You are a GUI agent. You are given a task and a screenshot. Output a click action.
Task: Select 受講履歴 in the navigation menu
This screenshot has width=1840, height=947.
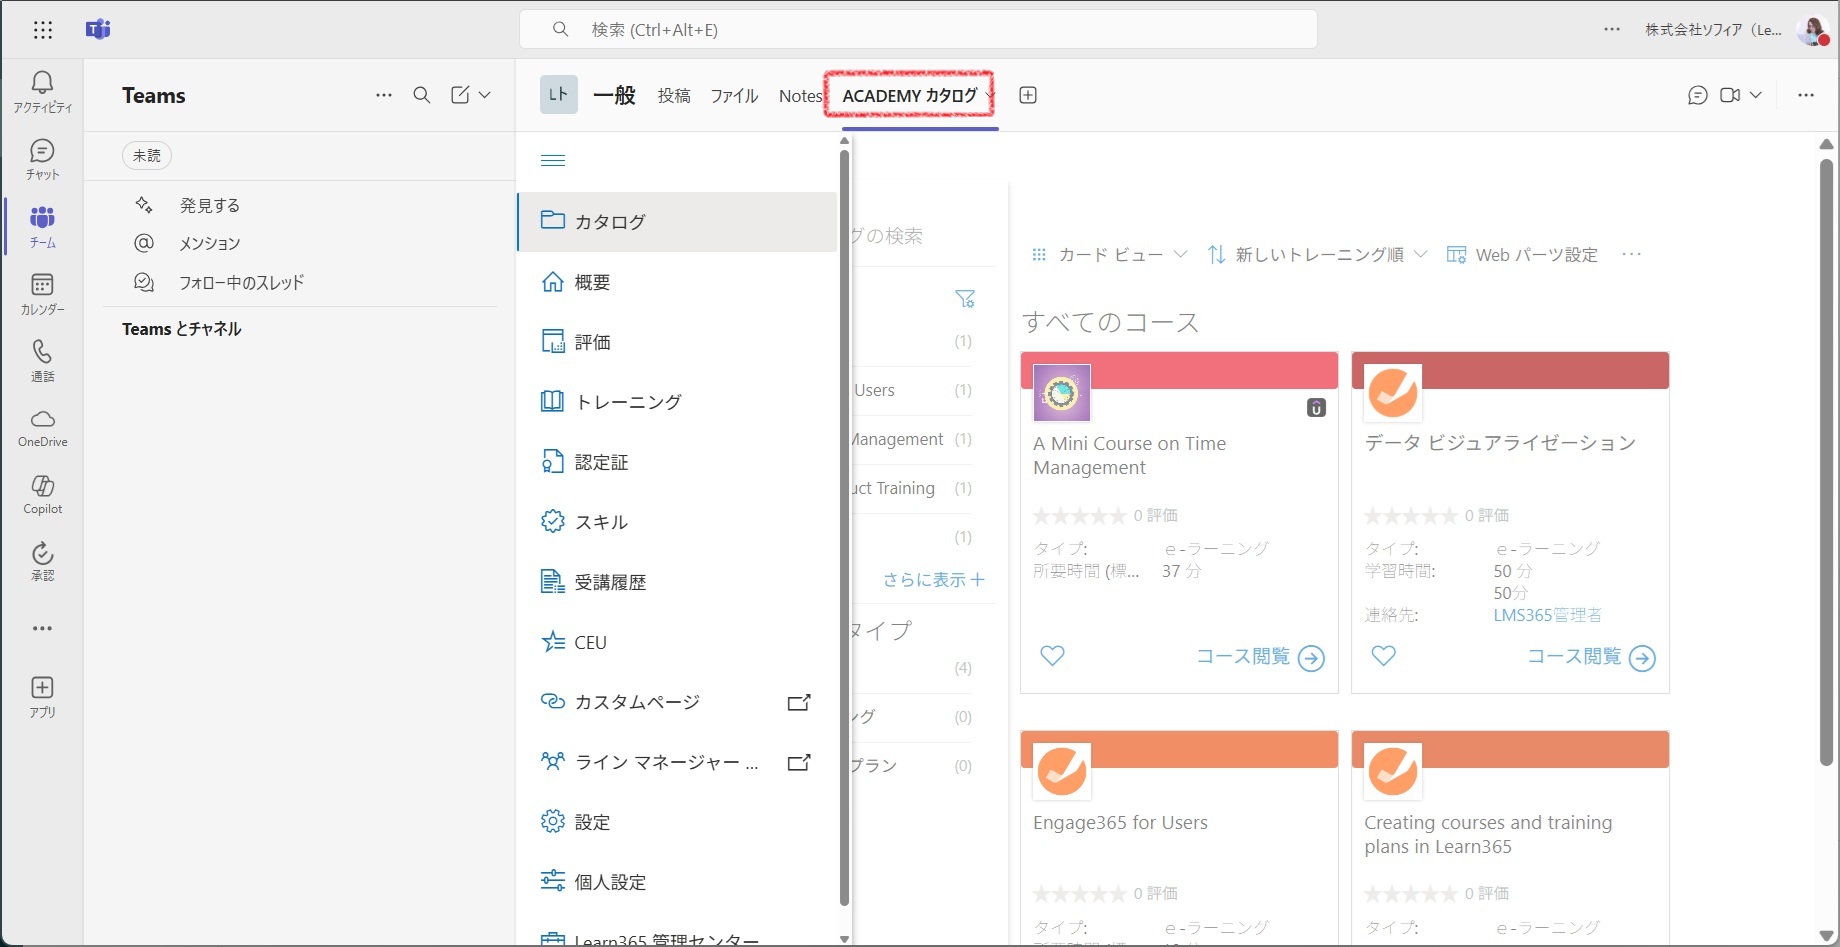click(x=677, y=582)
